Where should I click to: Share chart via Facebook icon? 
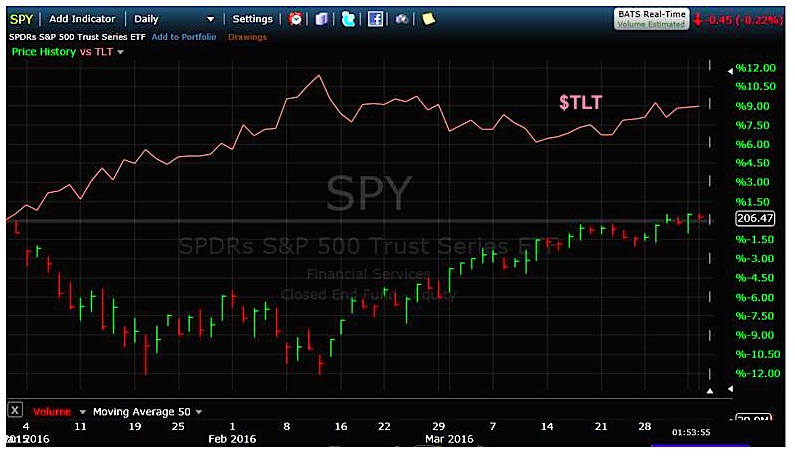click(375, 19)
